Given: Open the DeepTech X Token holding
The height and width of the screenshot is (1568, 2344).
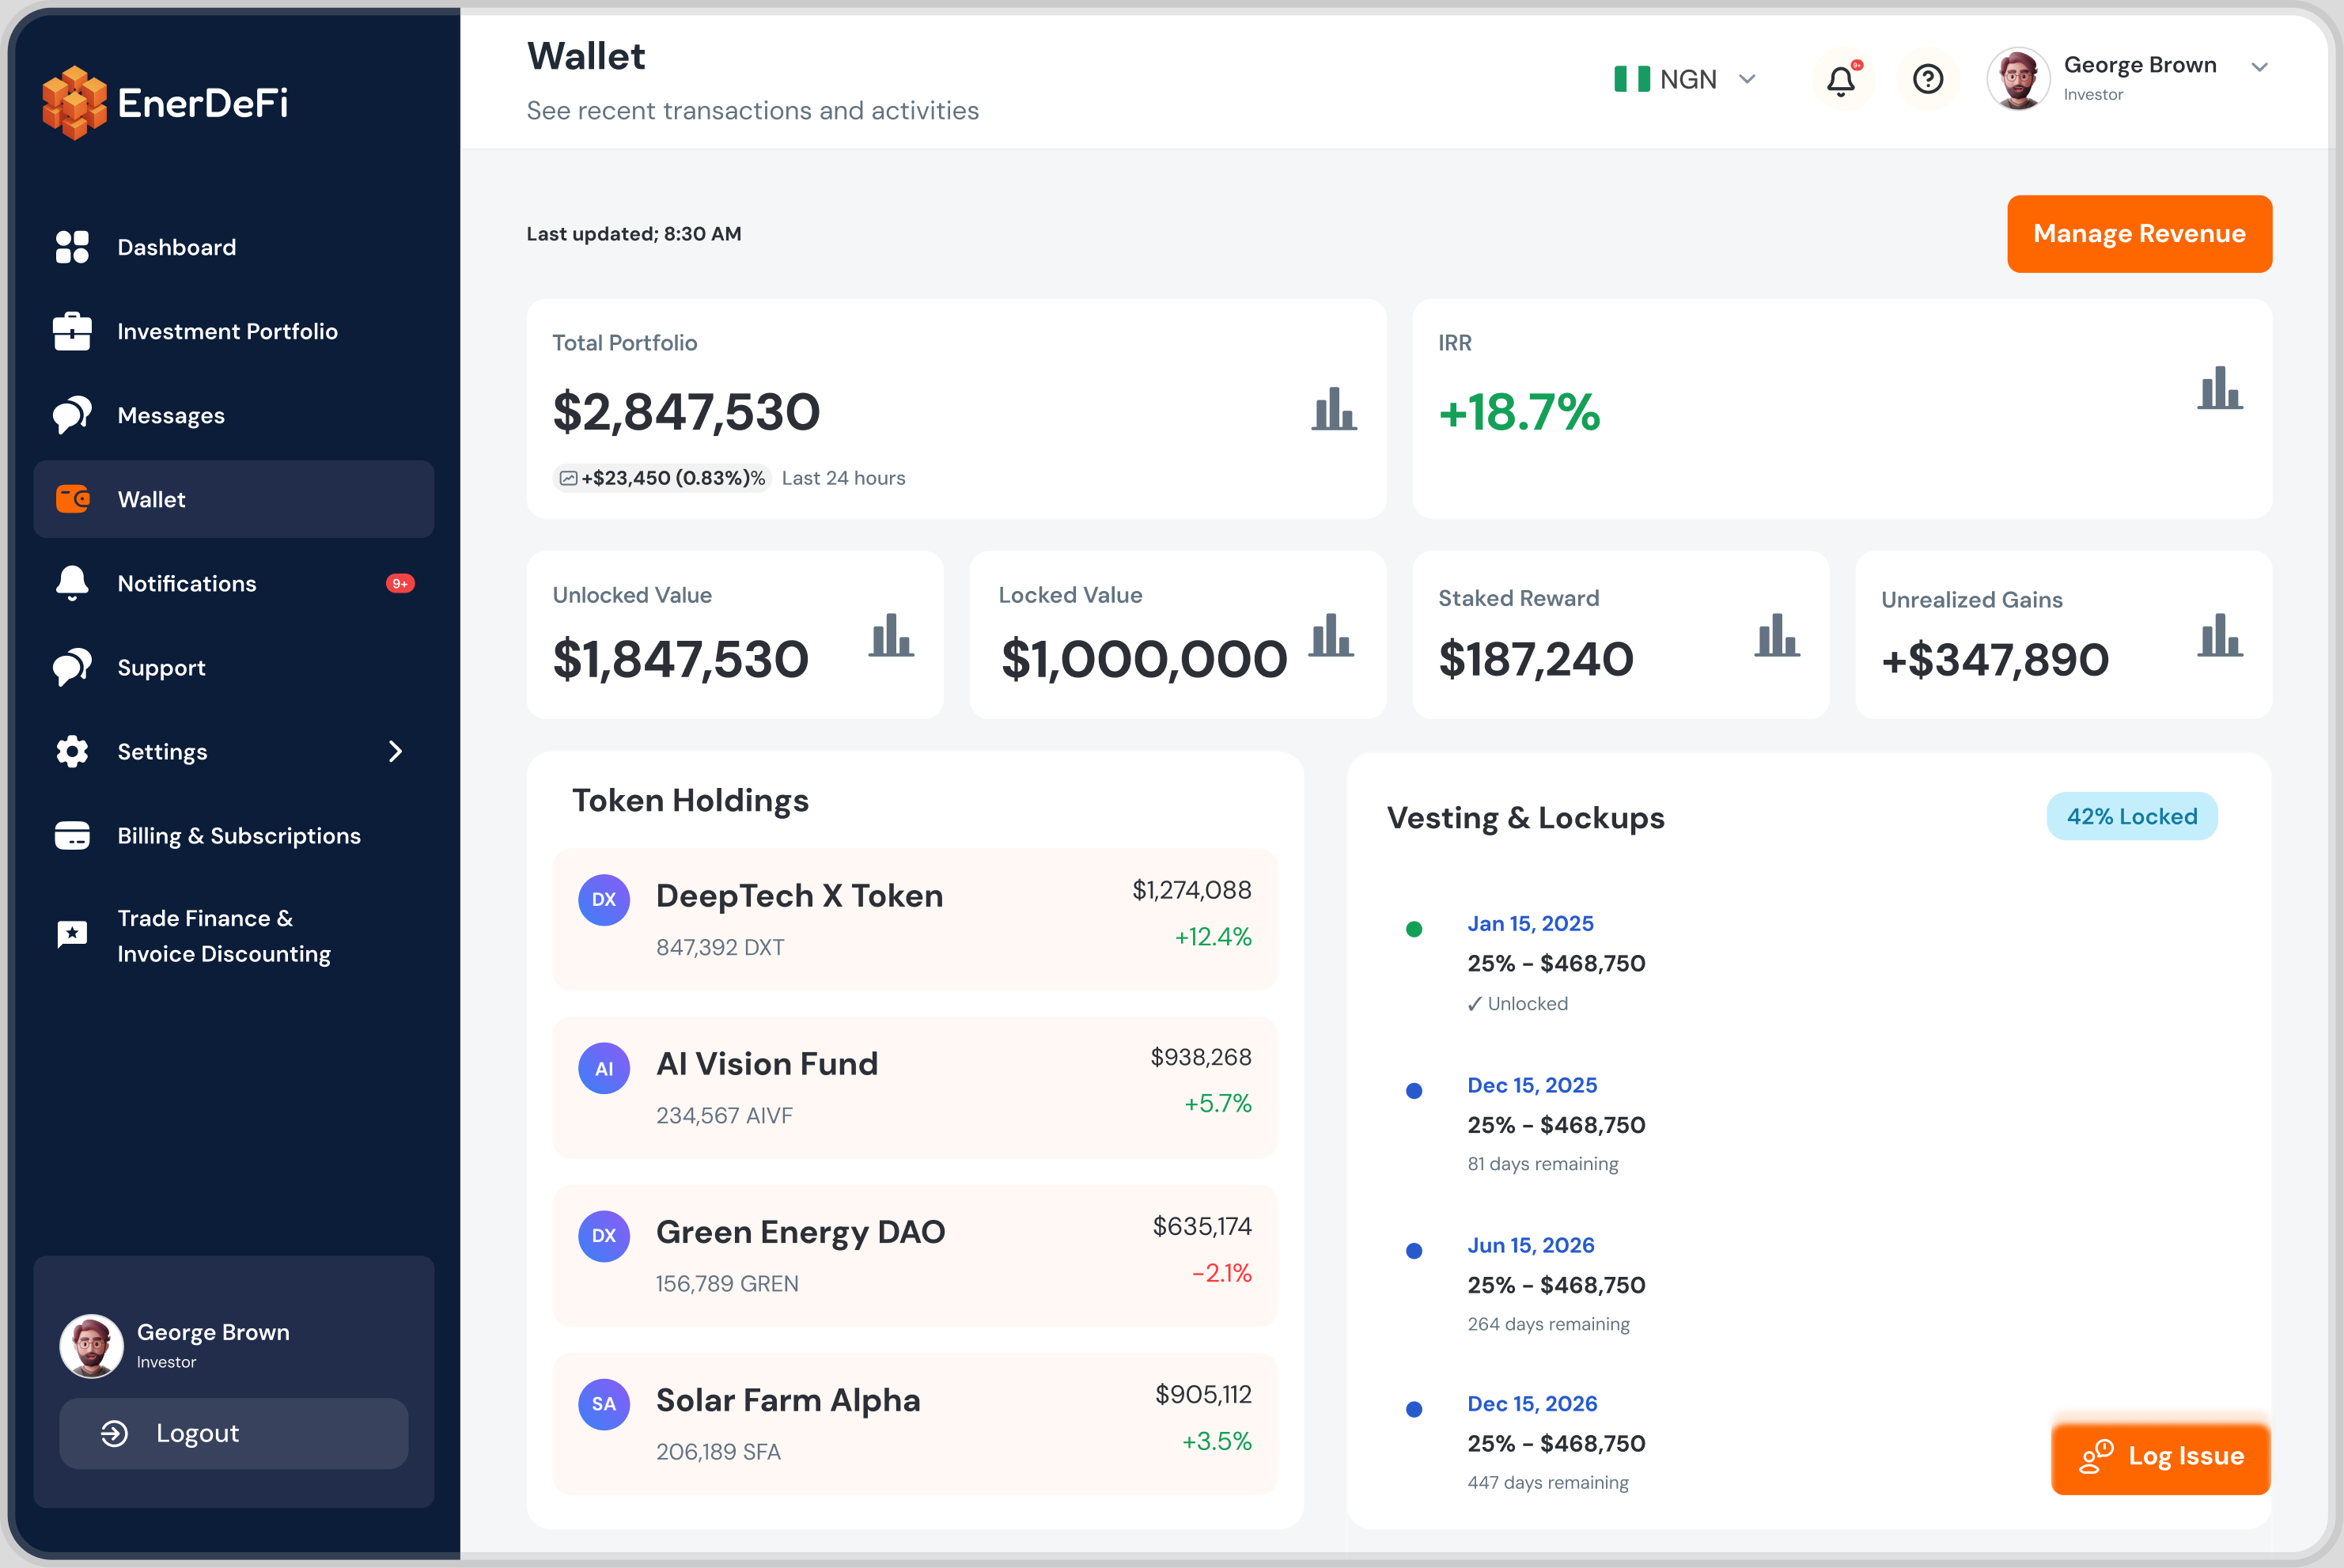Looking at the screenshot, I should [915, 919].
